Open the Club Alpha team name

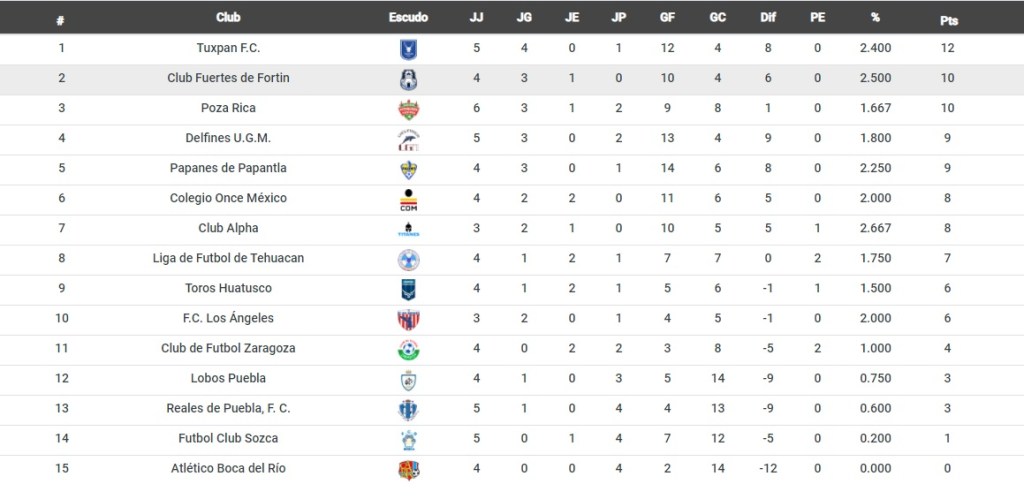(228, 228)
